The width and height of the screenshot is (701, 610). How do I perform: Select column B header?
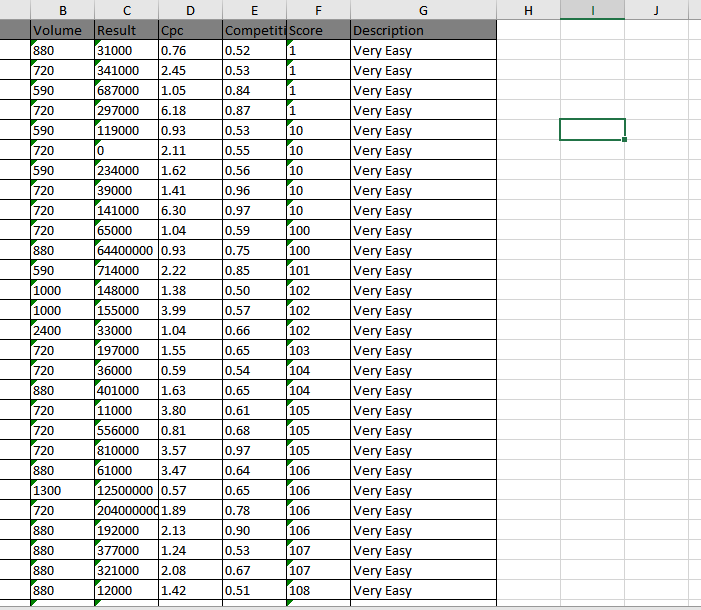[x=62, y=10]
